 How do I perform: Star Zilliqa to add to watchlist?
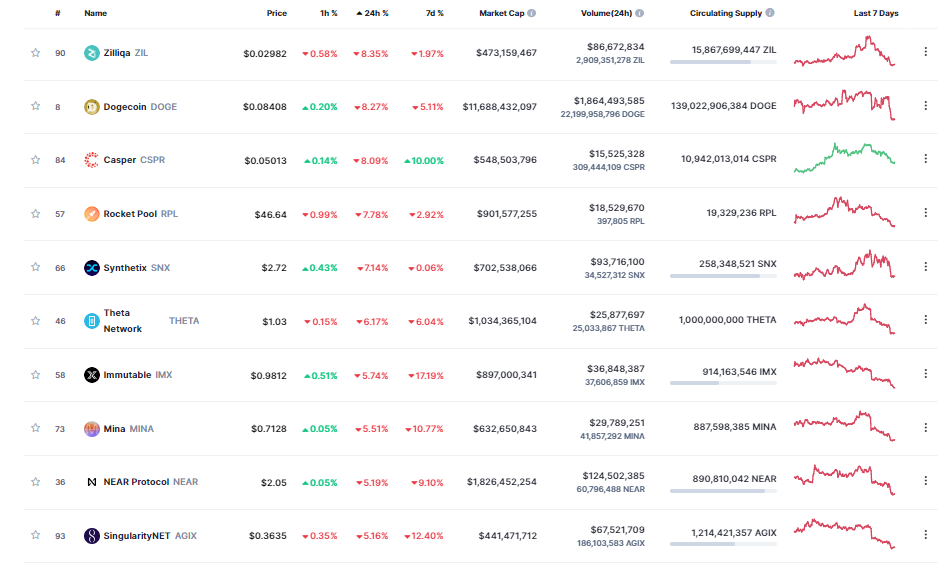pos(36,53)
